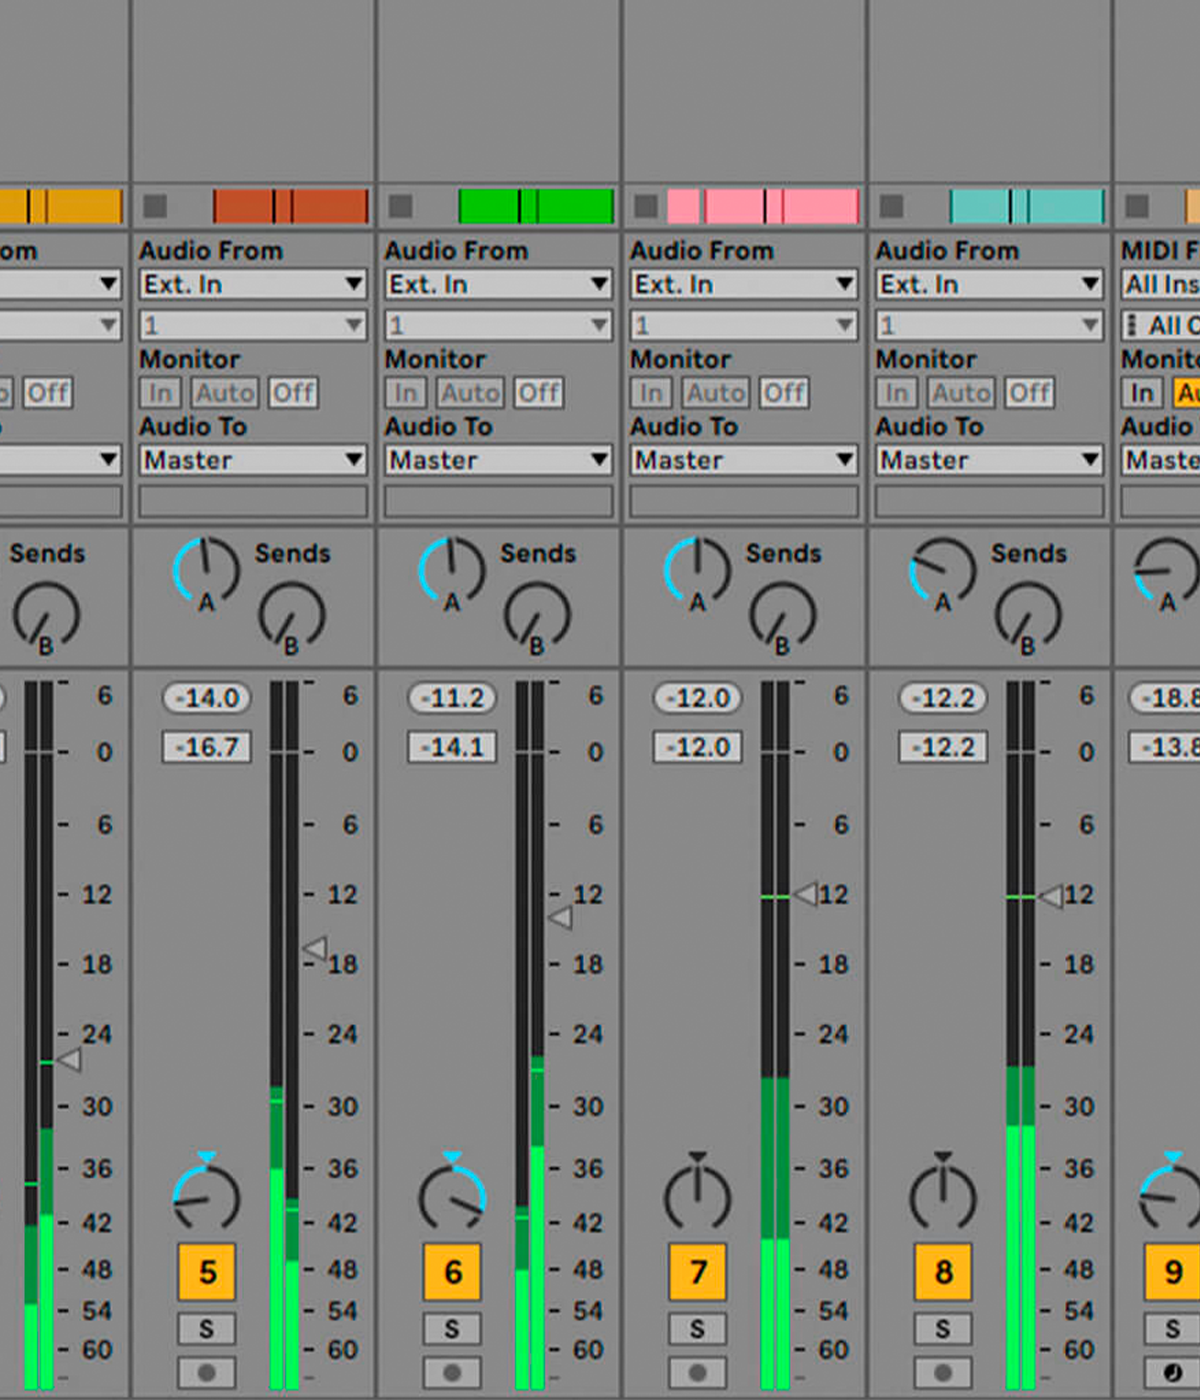Click the Send A knob on track 6
This screenshot has width=1200, height=1400.
(451, 571)
